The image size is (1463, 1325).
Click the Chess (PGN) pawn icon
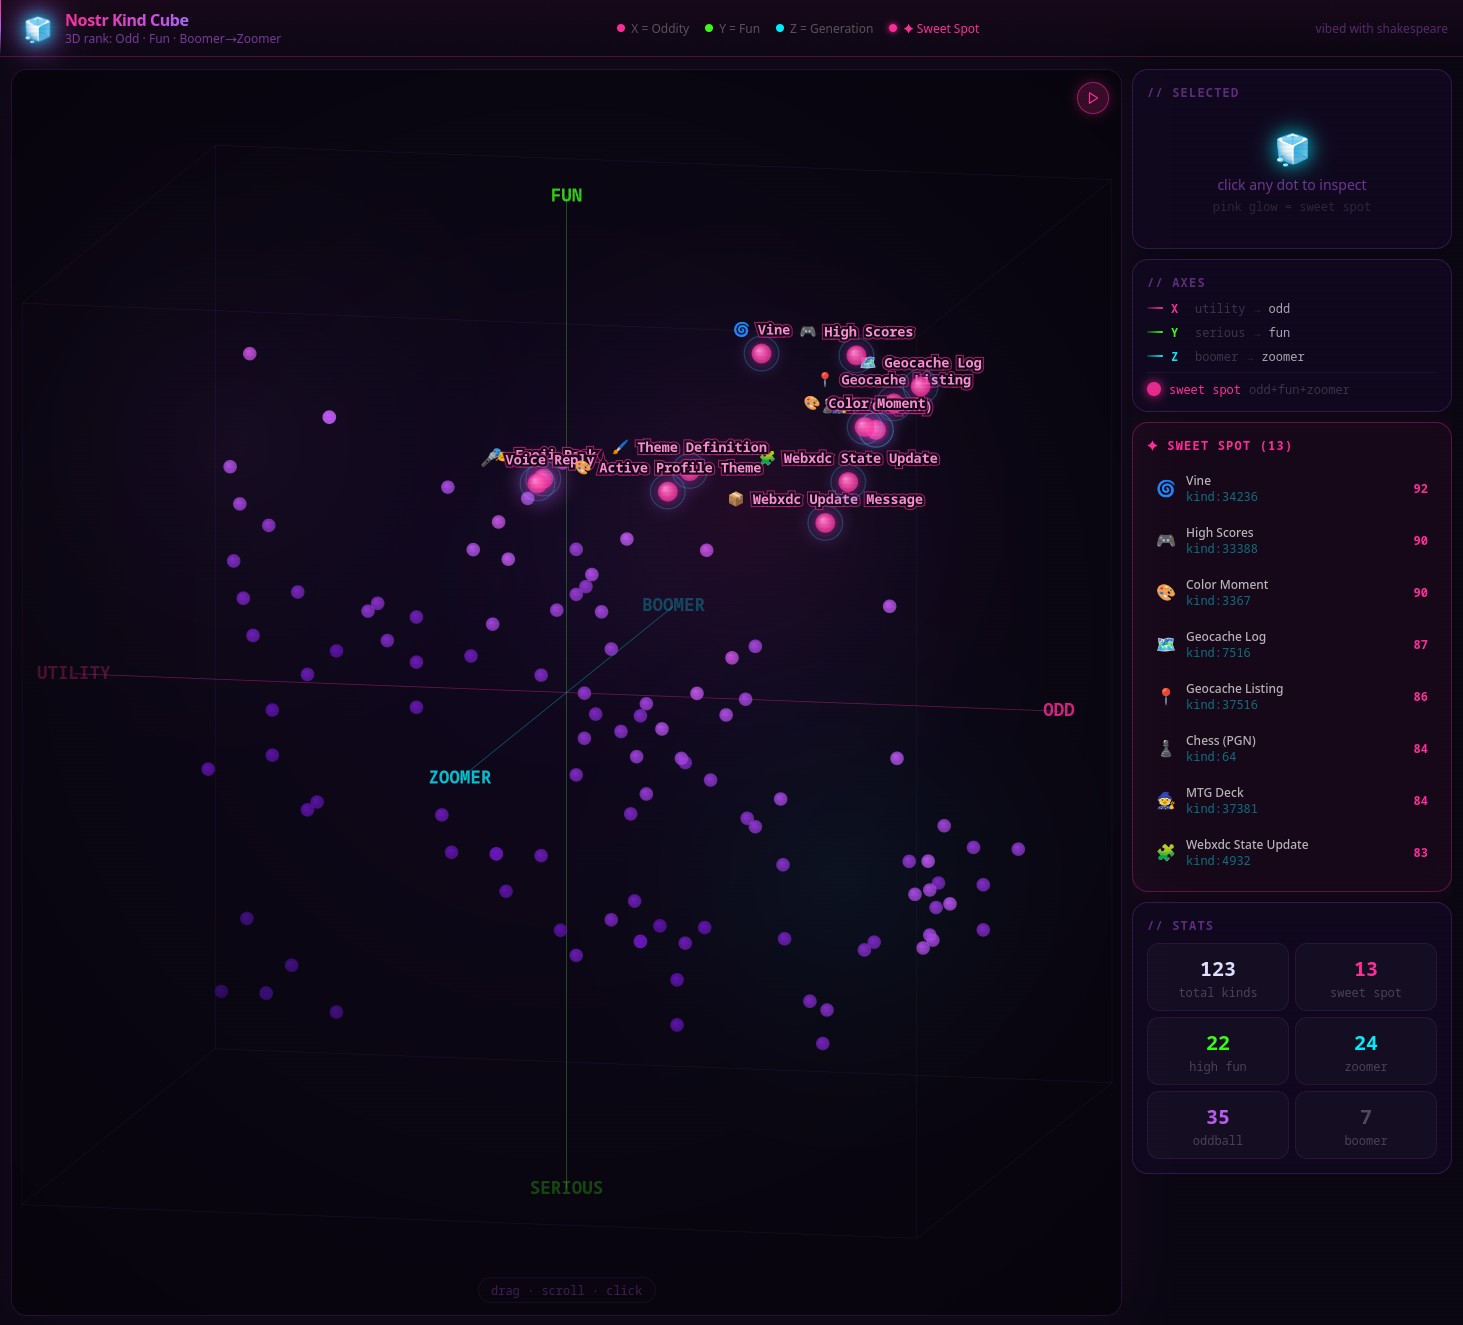coord(1165,748)
